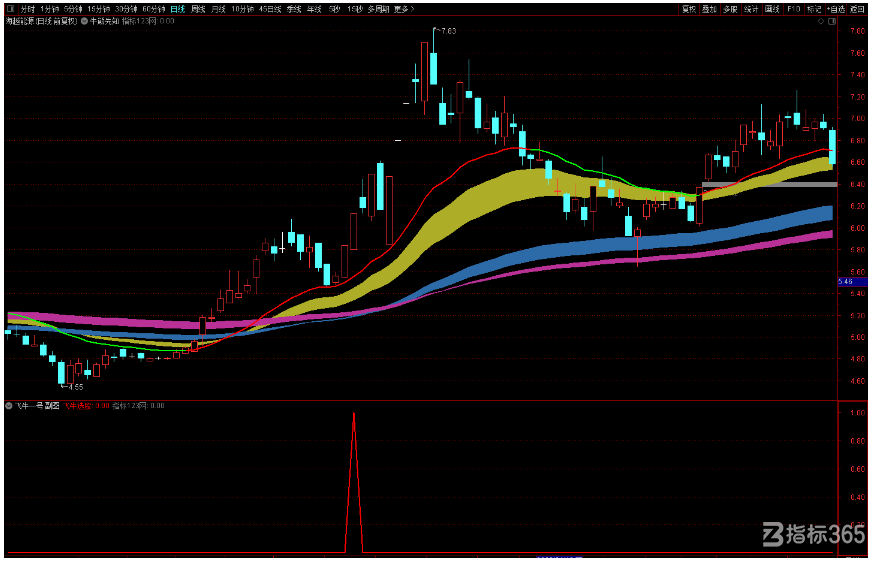Switch to 5分钟 timeframe

(x=73, y=9)
